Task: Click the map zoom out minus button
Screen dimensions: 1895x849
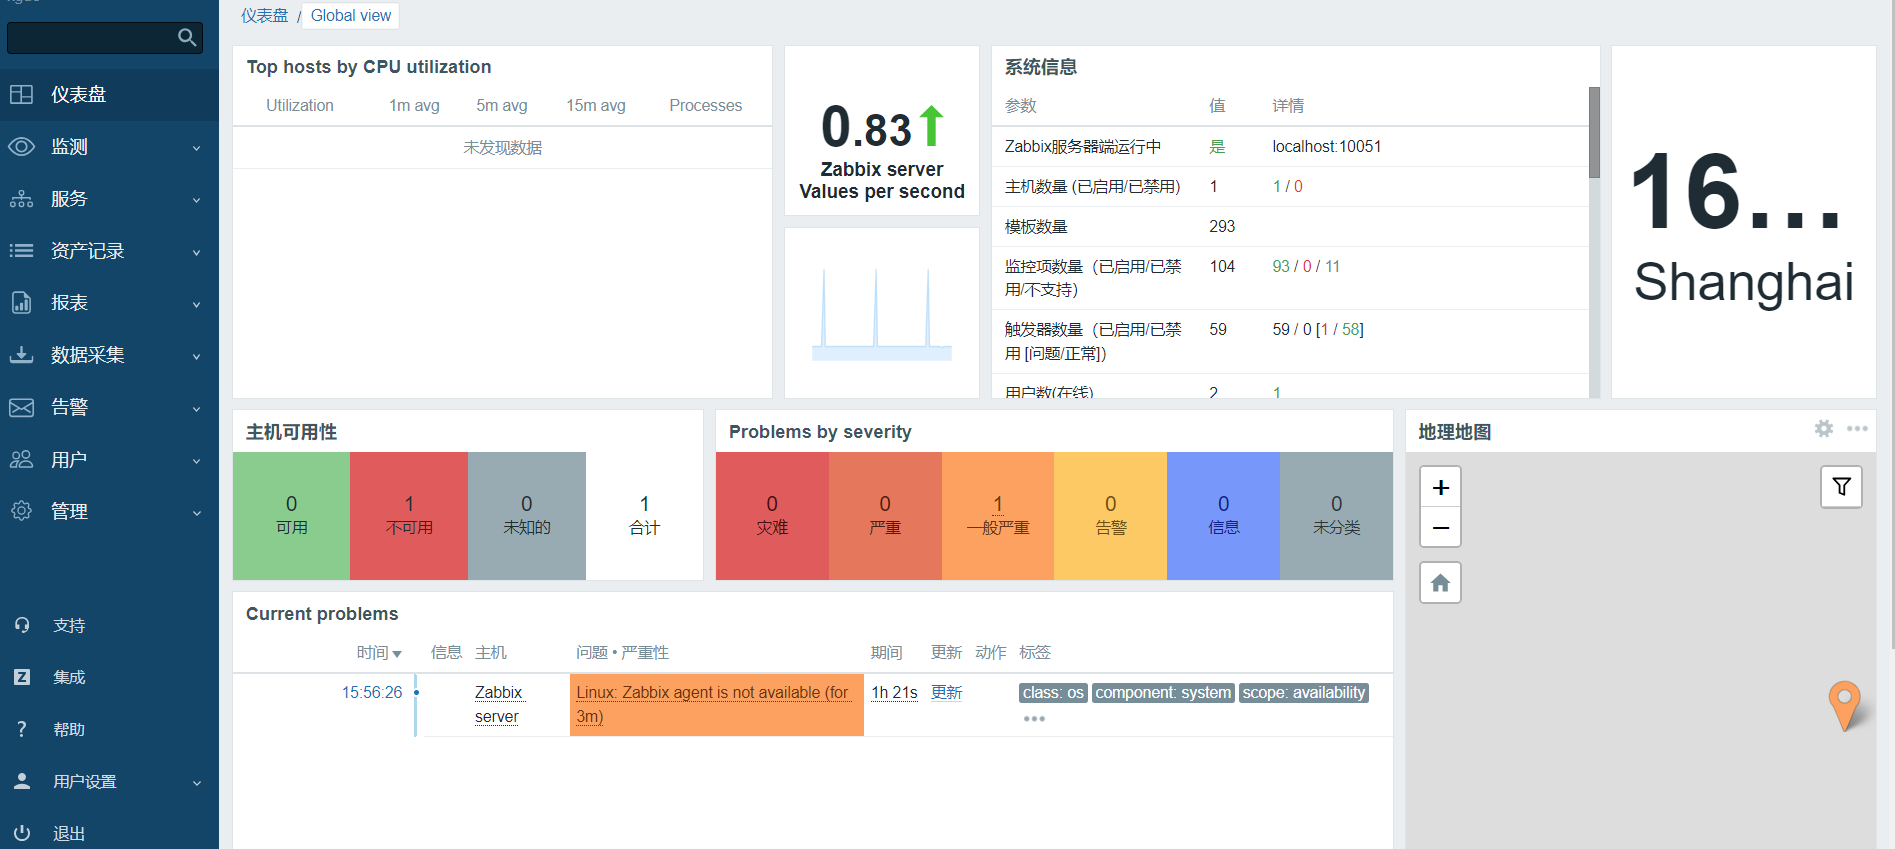Action: pos(1440,528)
